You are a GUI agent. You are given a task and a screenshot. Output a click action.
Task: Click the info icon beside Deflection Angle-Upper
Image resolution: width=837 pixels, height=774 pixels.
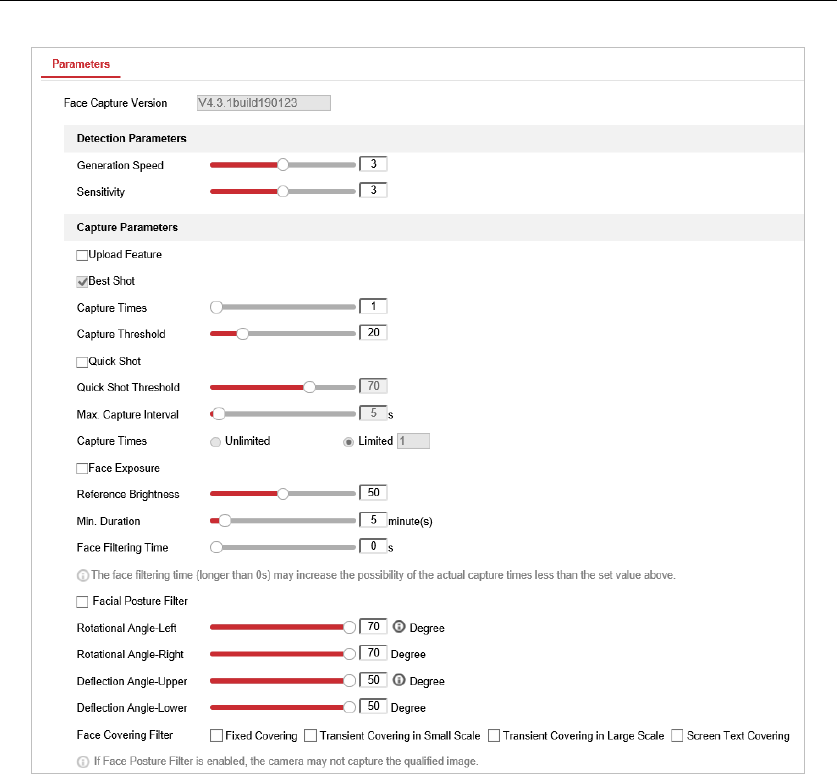pyautogui.click(x=399, y=680)
